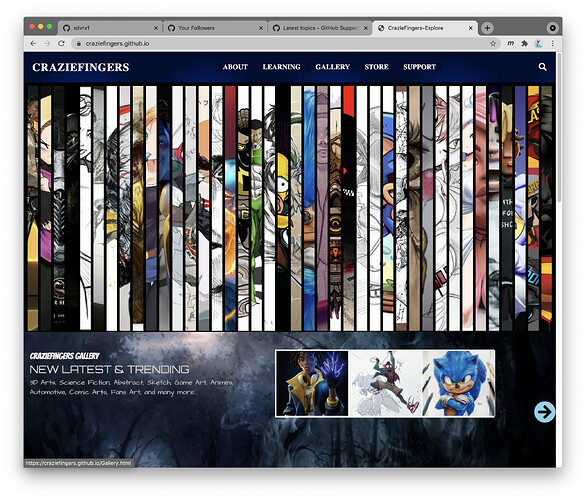Screen dimensions: 587x500
Task: Click the page vertical scrollbar
Action: [559, 127]
